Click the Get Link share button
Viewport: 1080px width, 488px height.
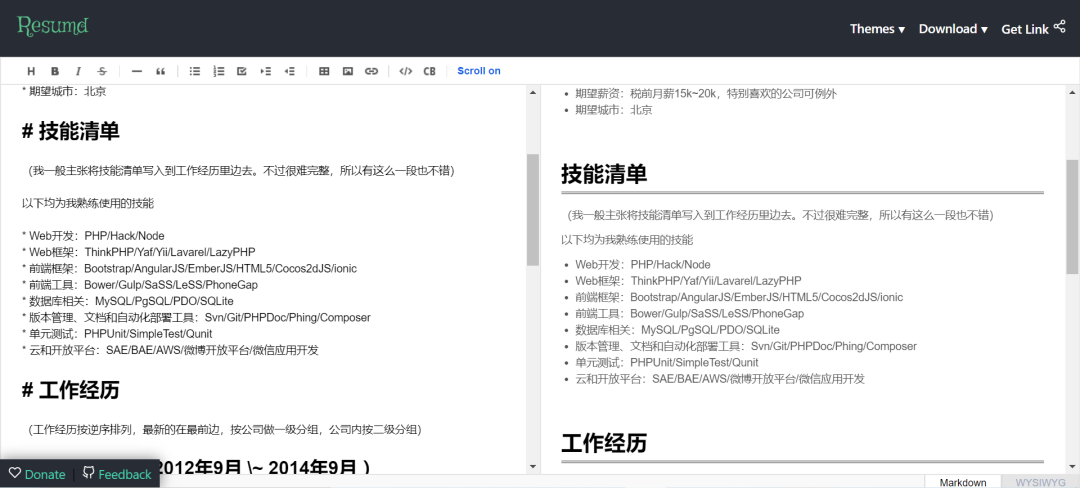click(x=1033, y=28)
